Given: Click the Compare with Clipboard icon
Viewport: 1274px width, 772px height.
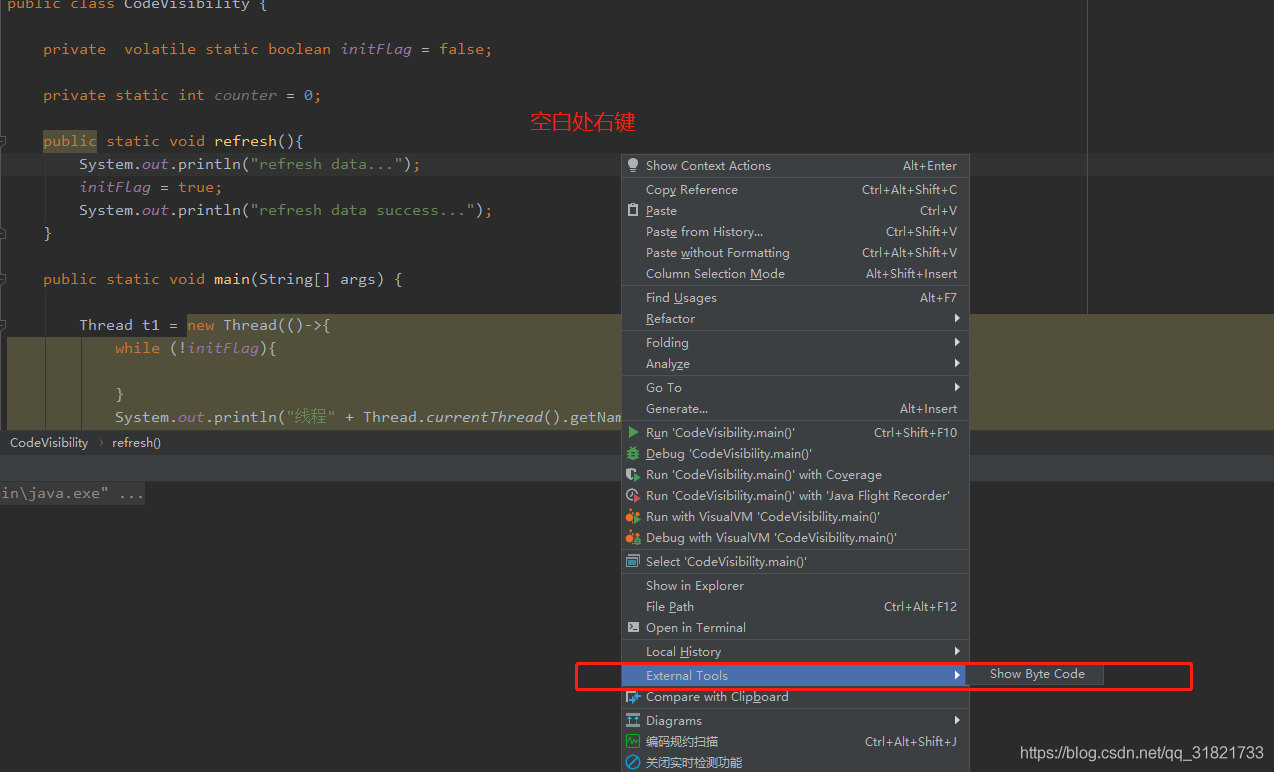Looking at the screenshot, I should point(633,697).
